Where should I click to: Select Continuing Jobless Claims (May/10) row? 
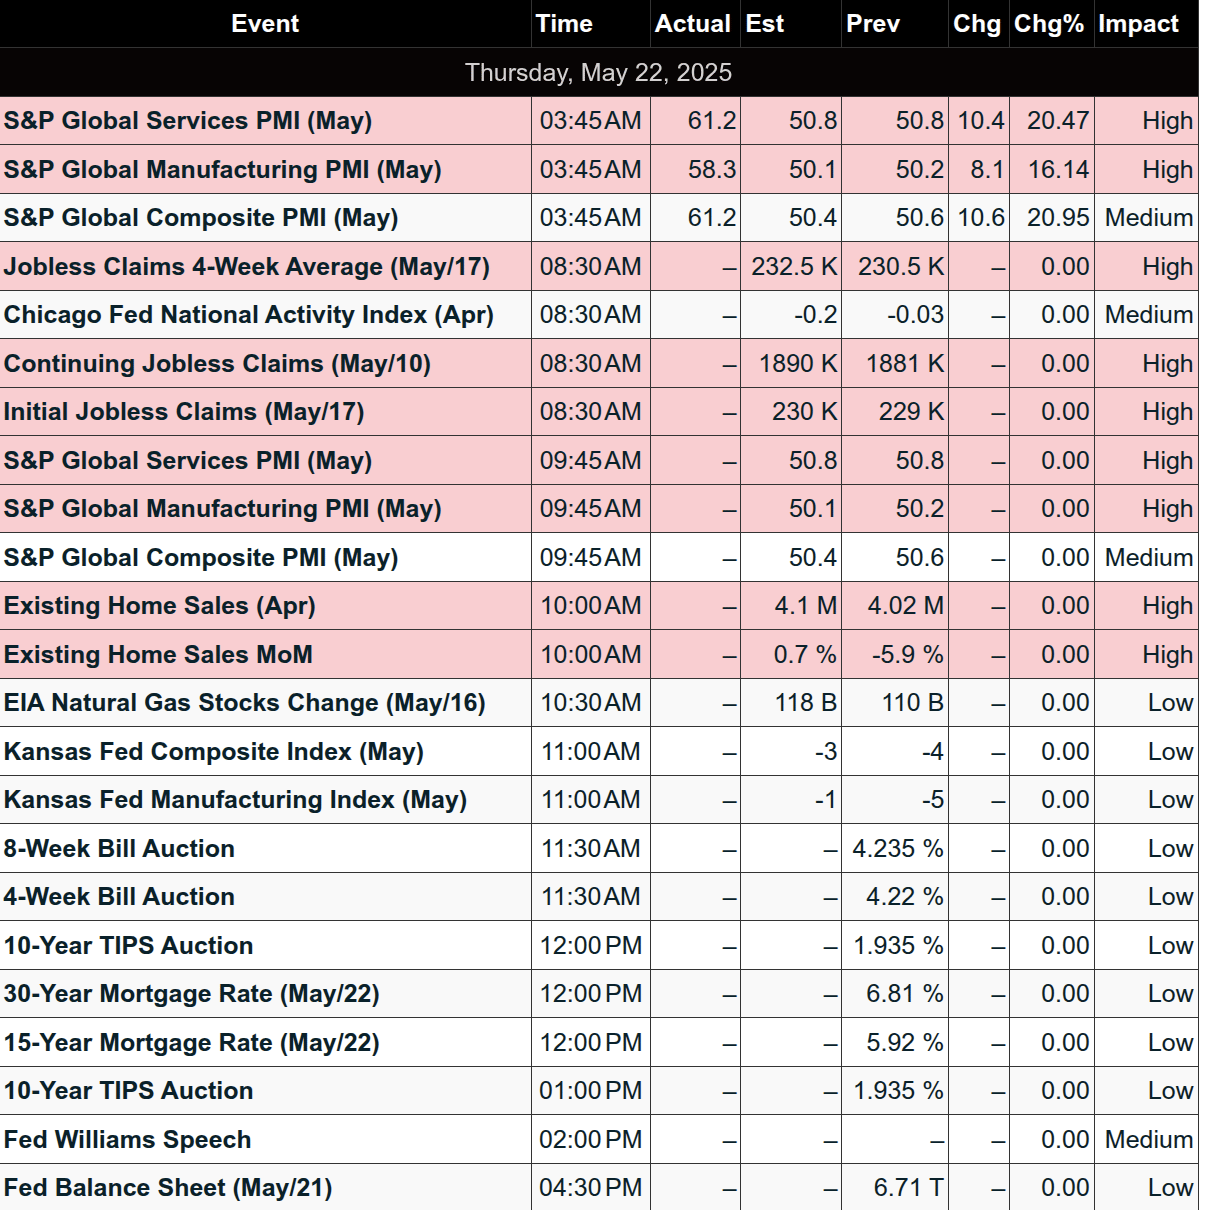[599, 364]
